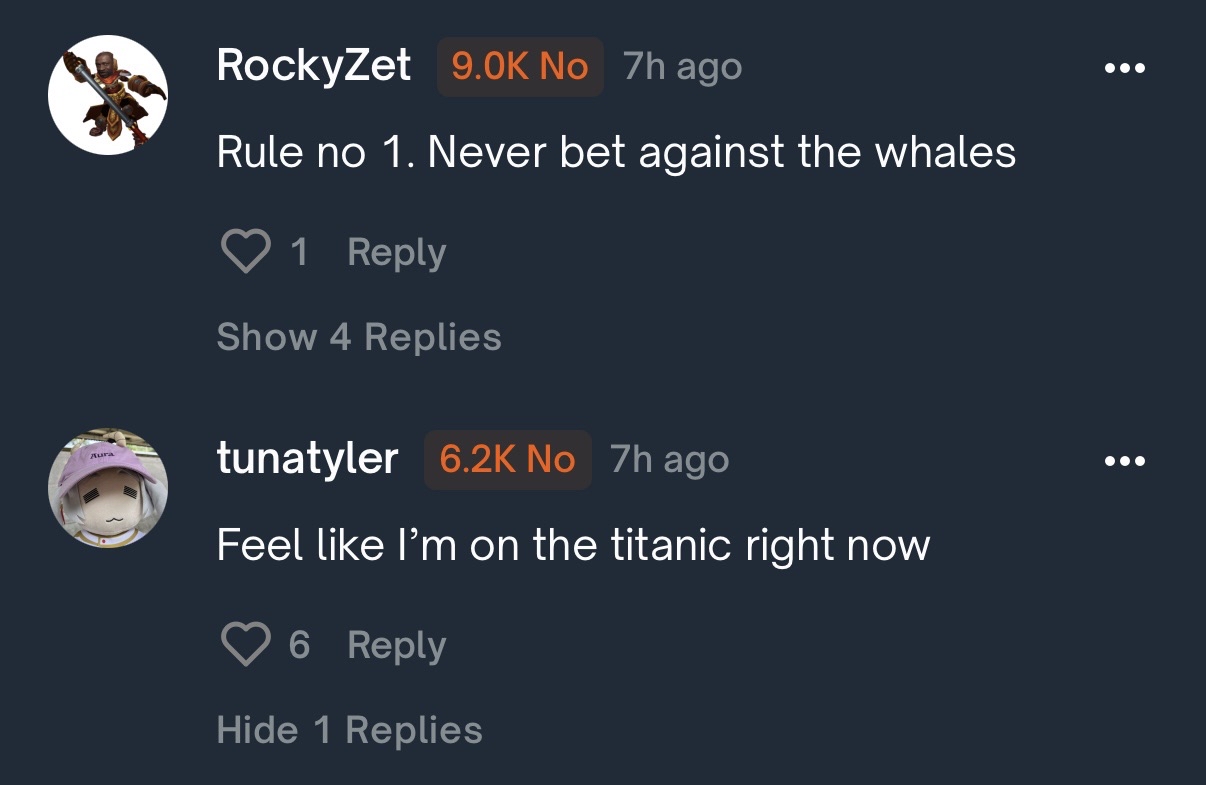Select the 'Never bet against the whales' comment text
Screen dimensions: 1206x785
pyautogui.click(x=722, y=153)
